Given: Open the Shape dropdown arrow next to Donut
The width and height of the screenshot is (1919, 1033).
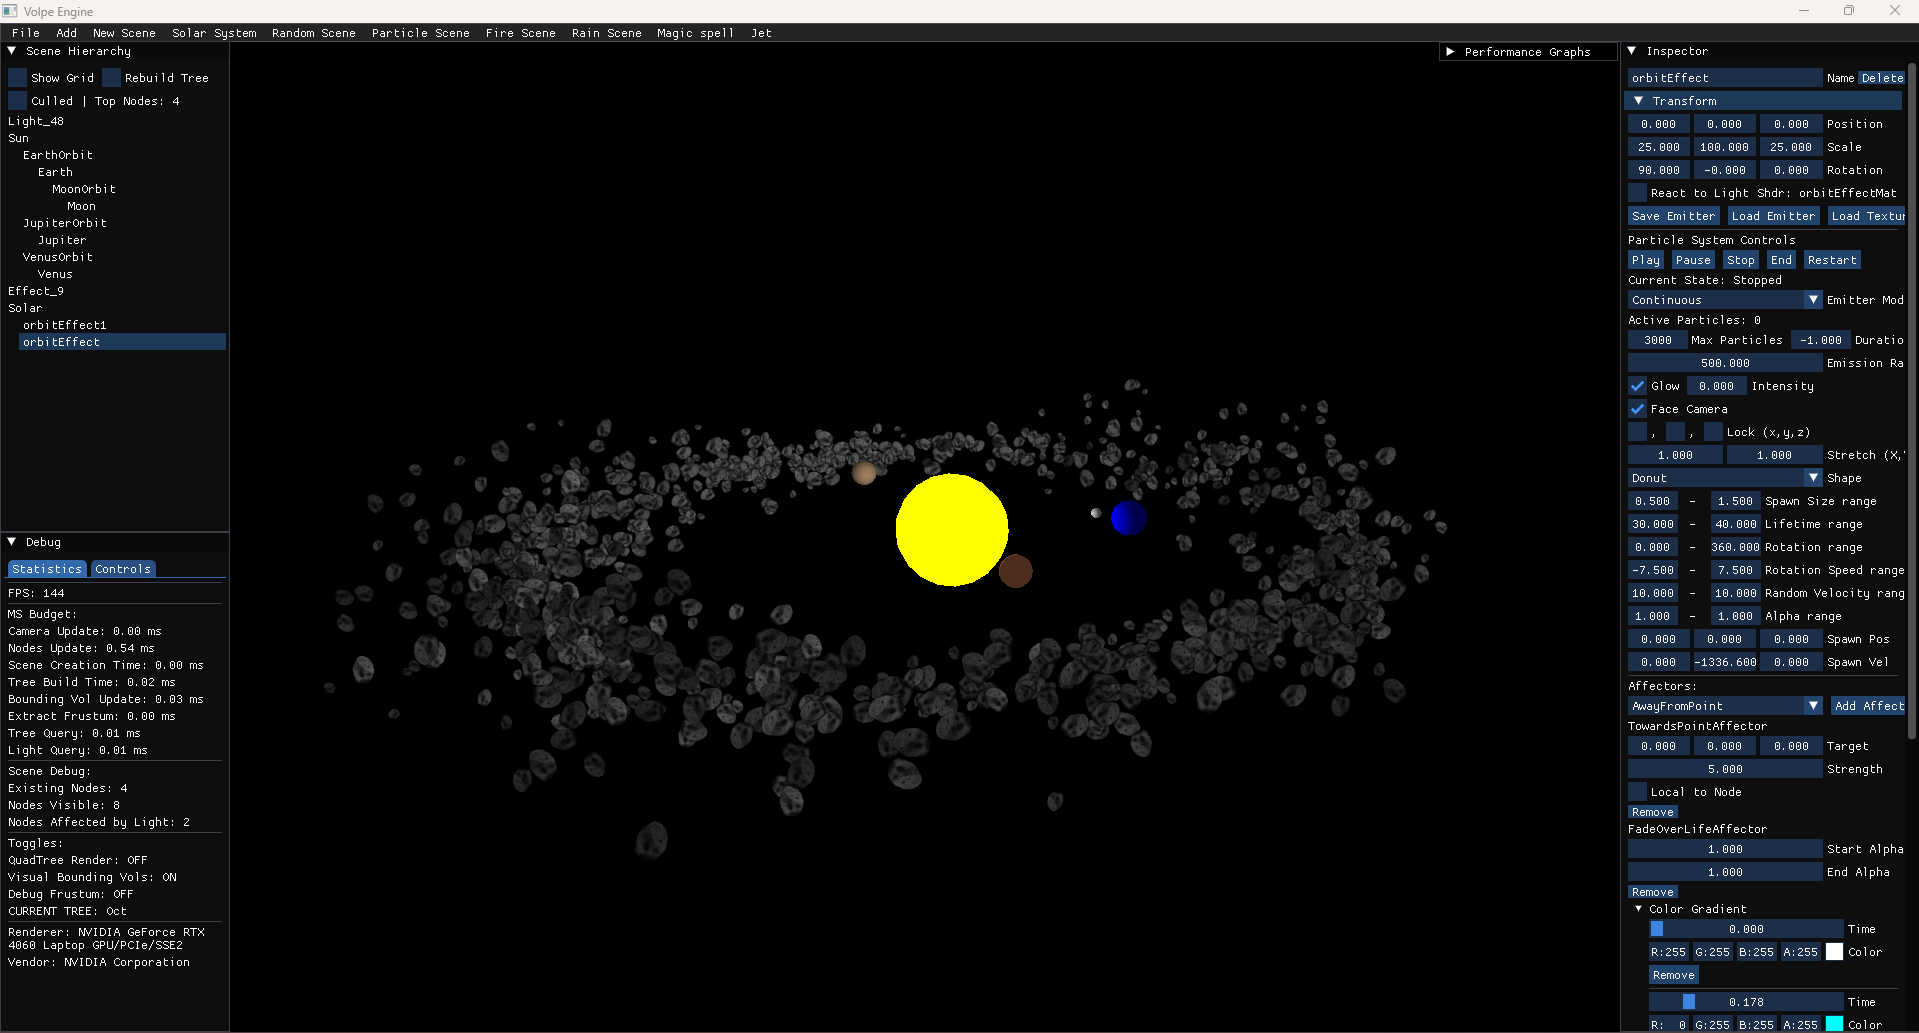Looking at the screenshot, I should coord(1812,477).
